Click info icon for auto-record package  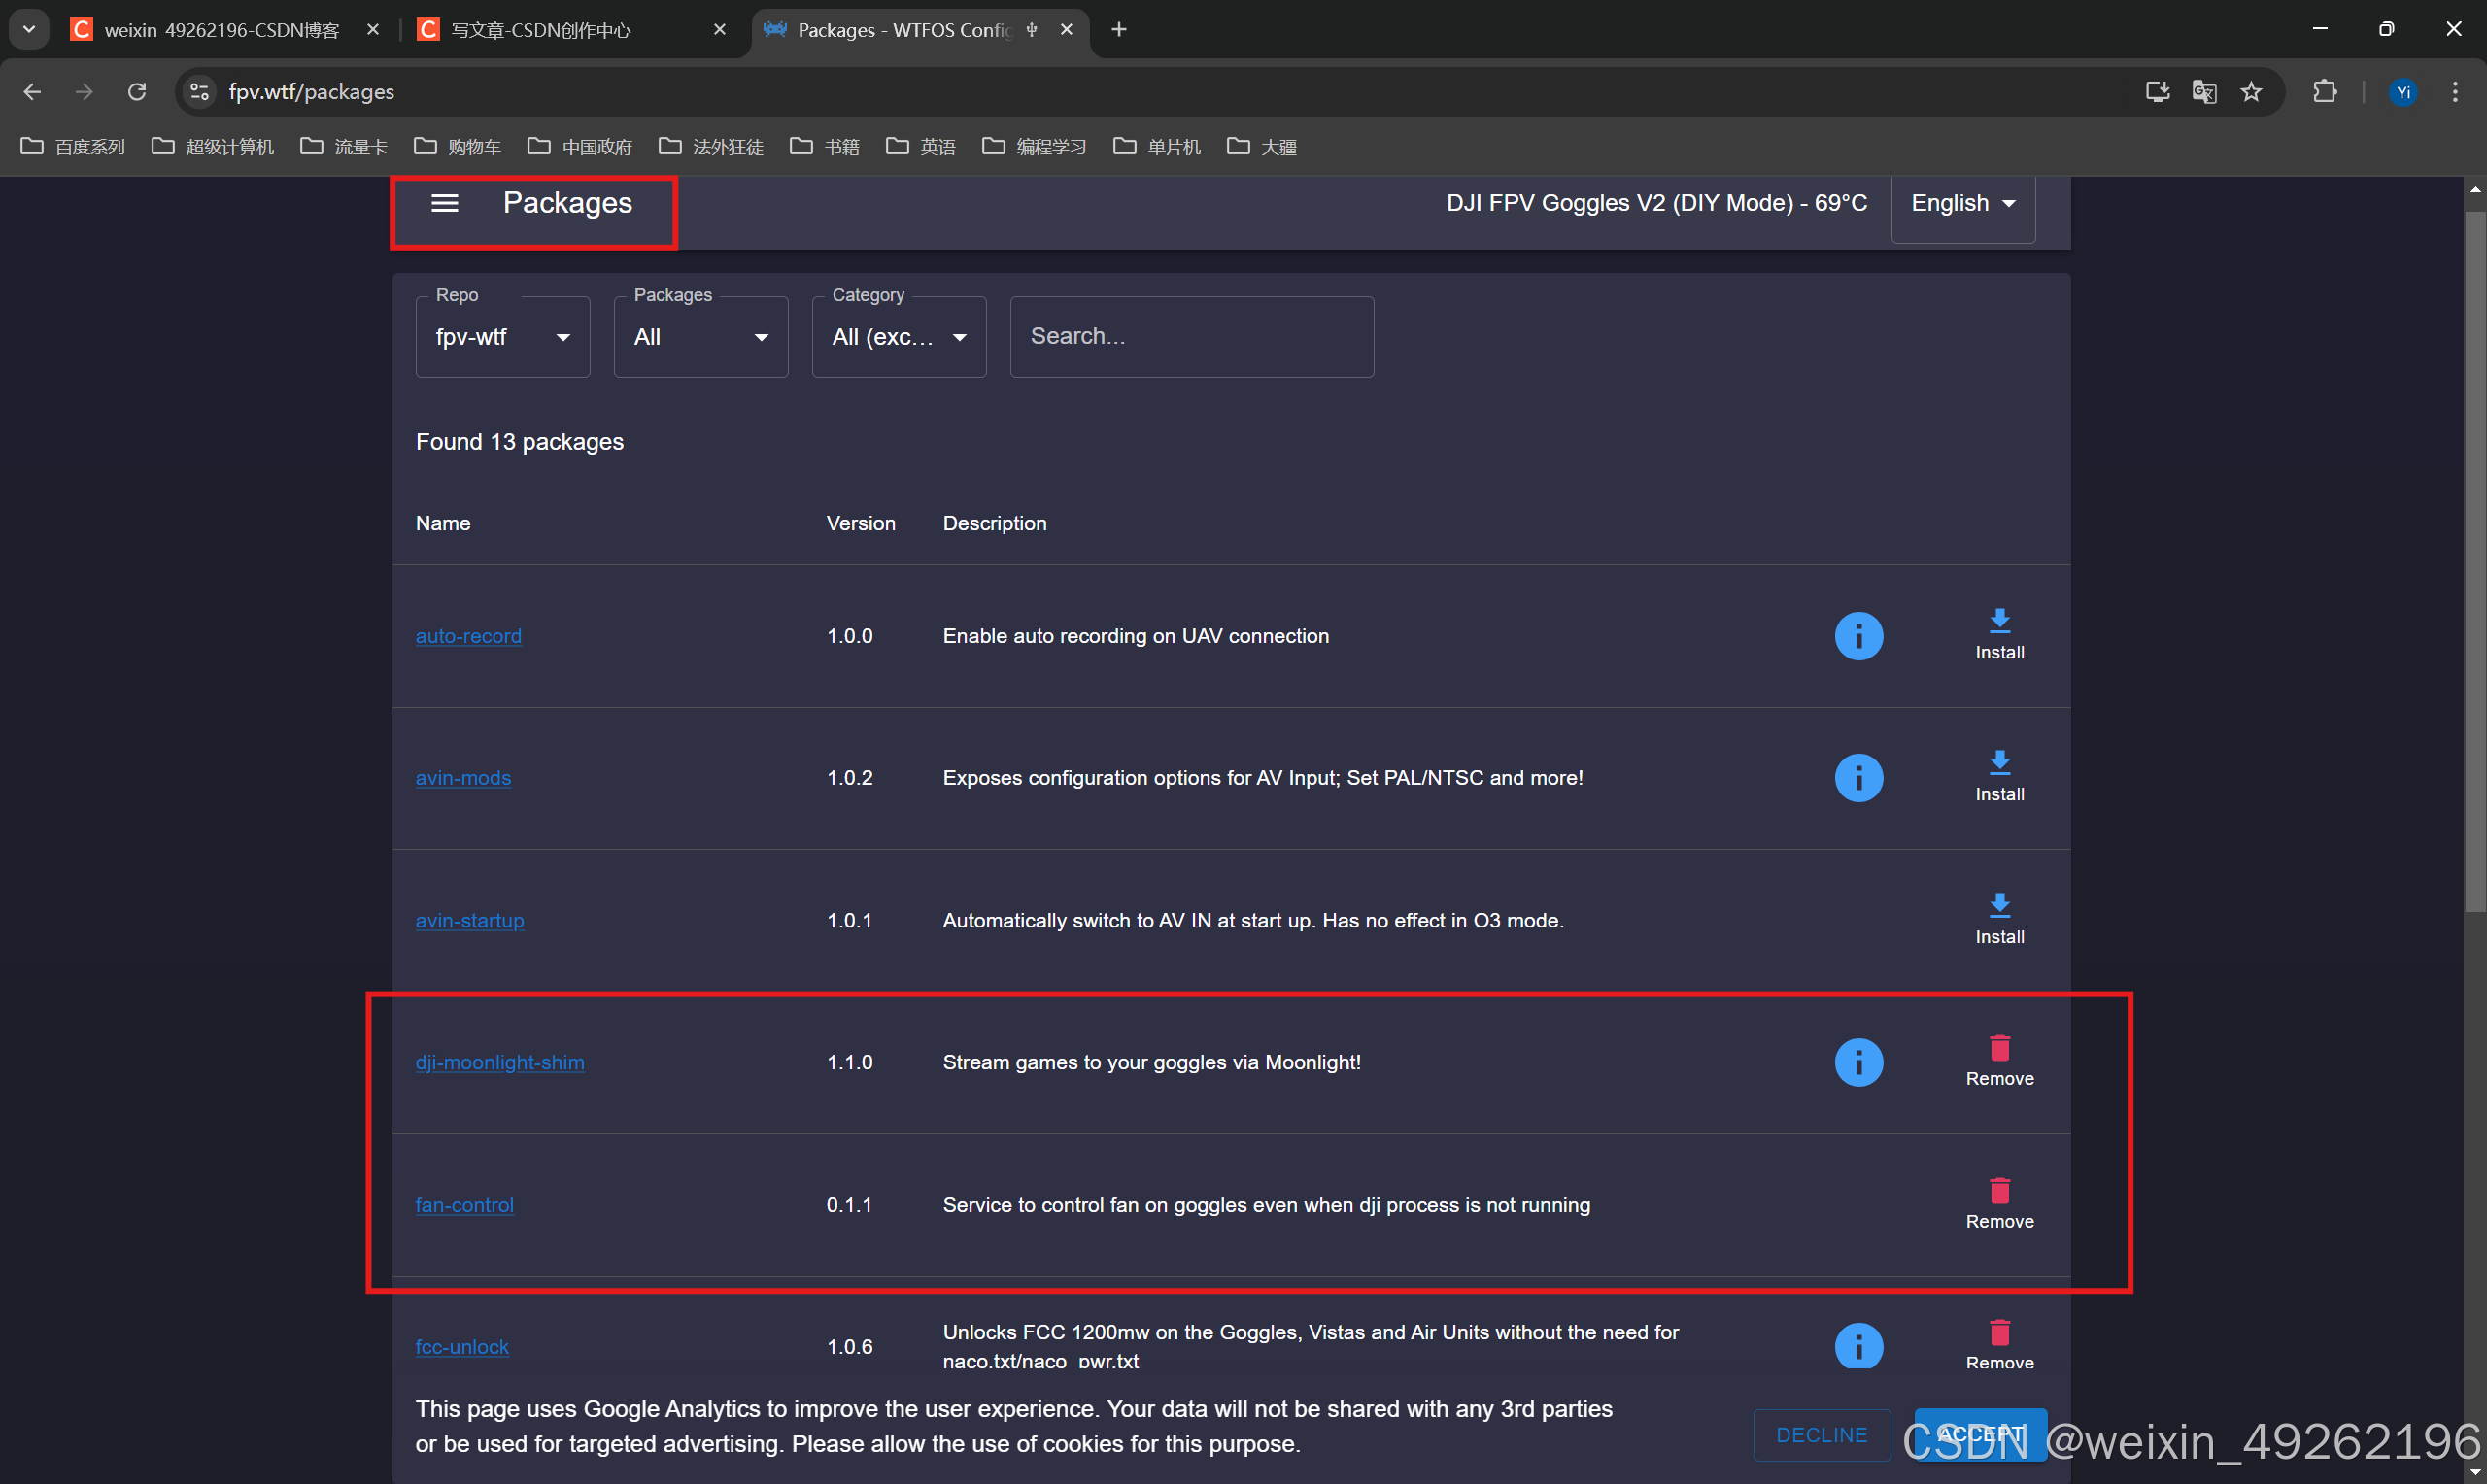1858,636
